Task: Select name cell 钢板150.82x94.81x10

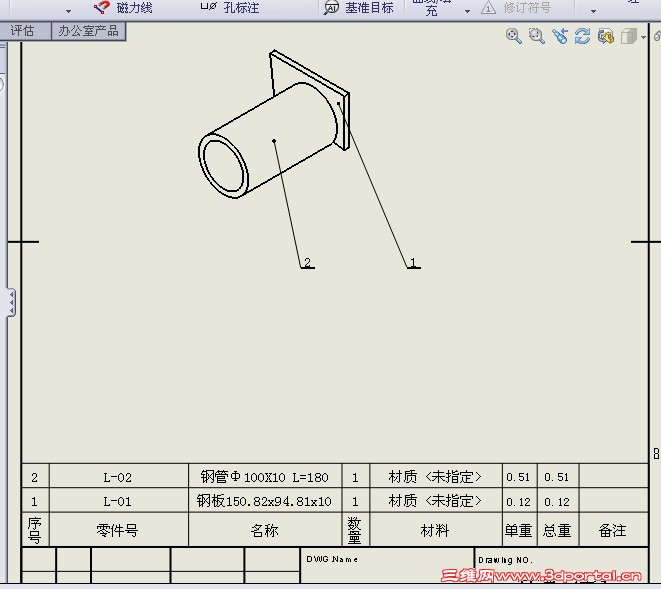Action: click(x=265, y=501)
